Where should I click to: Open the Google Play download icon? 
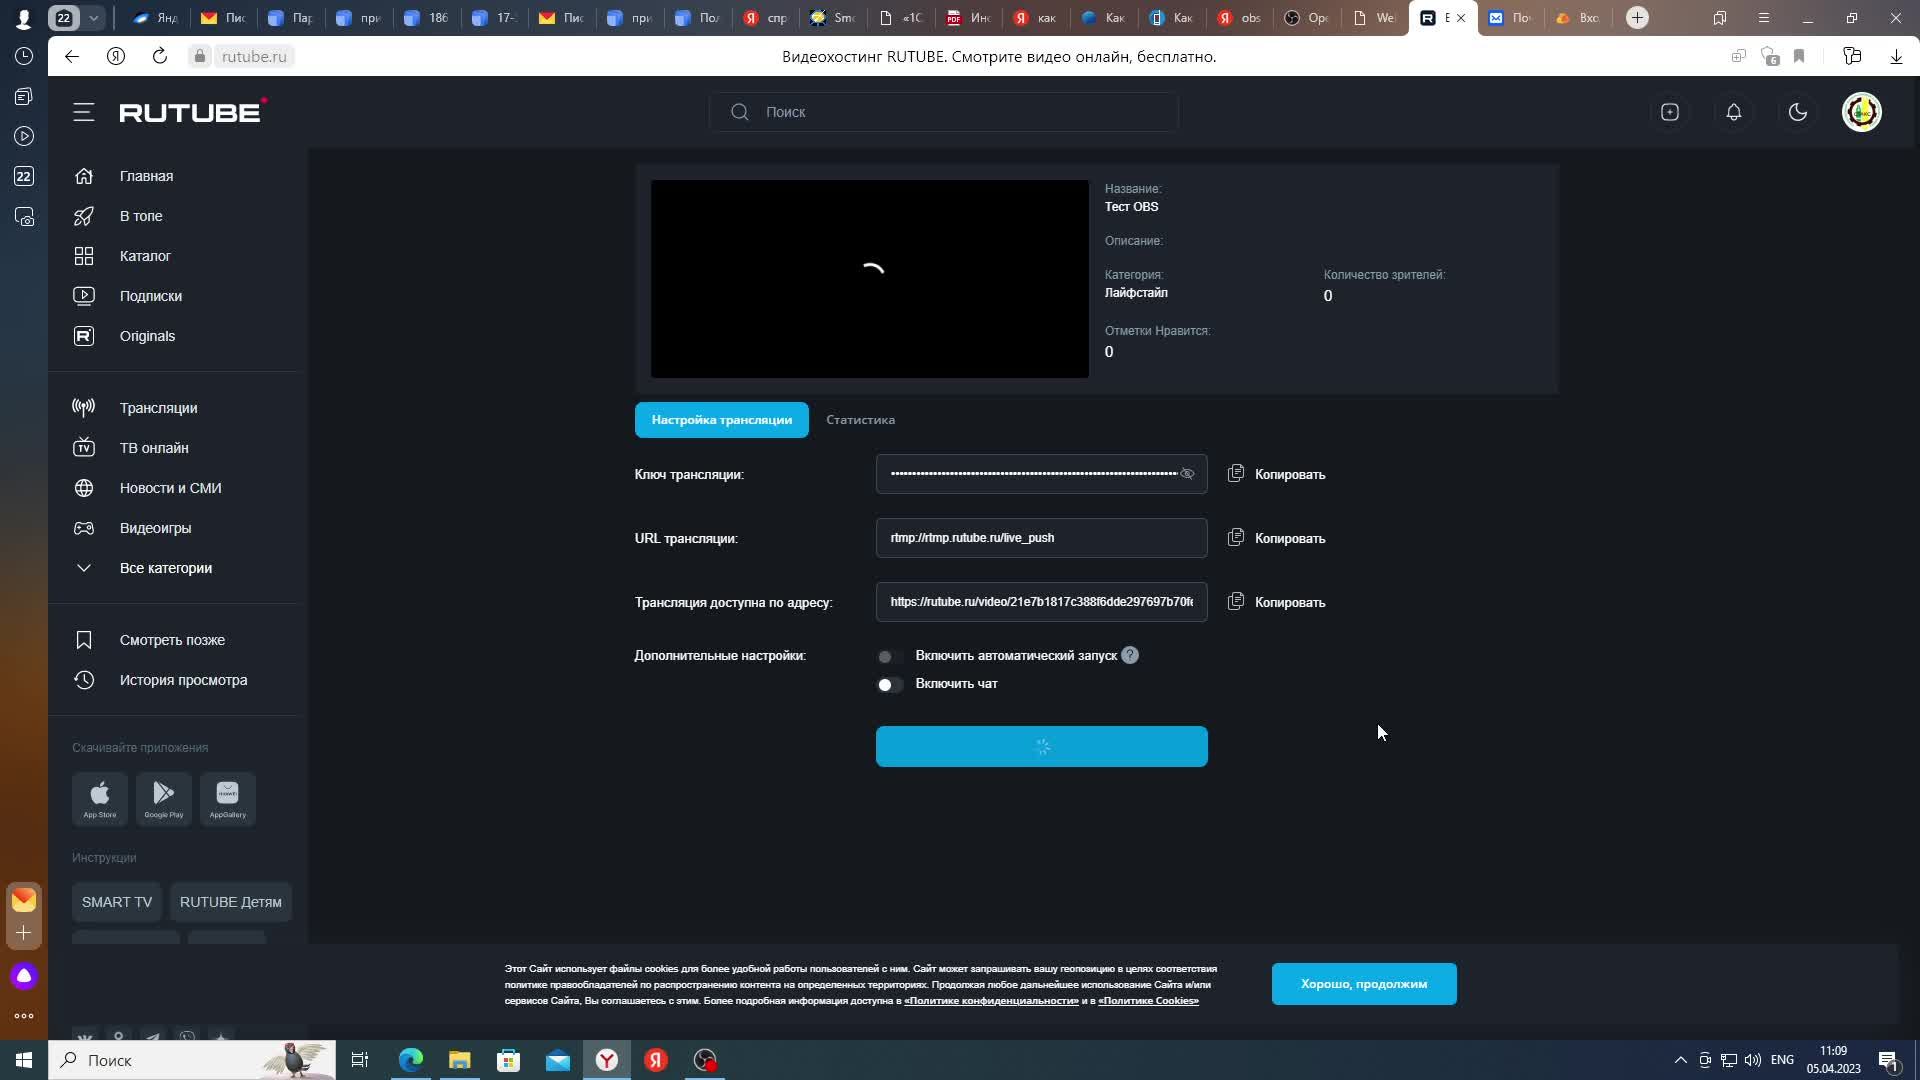164,798
